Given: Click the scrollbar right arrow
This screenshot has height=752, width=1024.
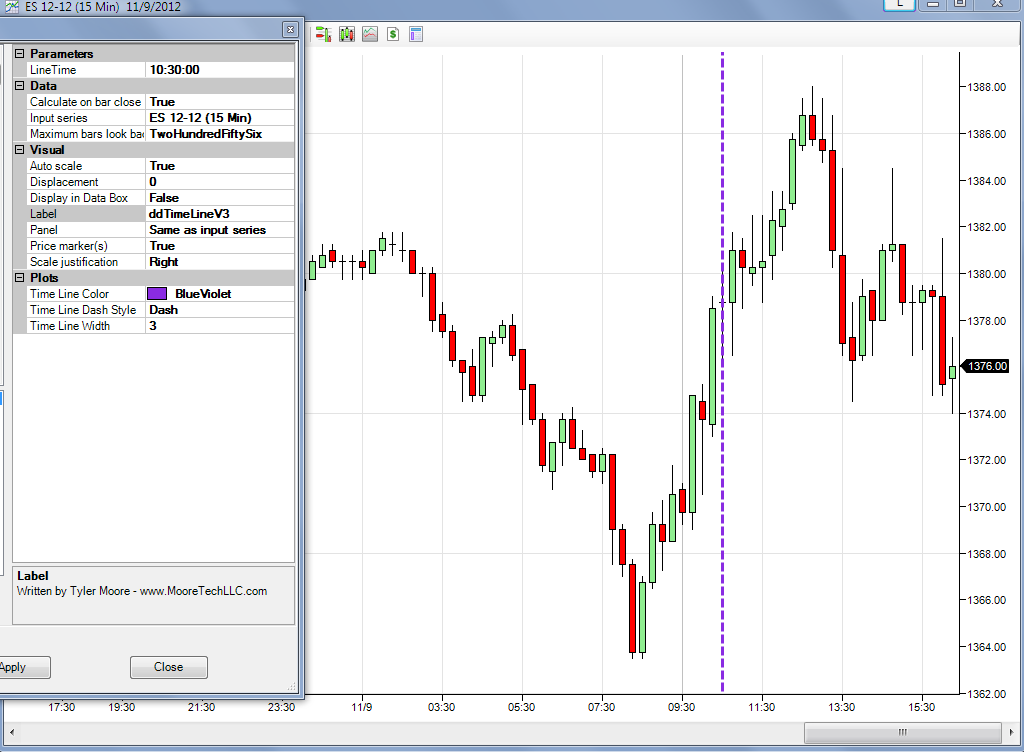Looking at the screenshot, I should 1011,732.
